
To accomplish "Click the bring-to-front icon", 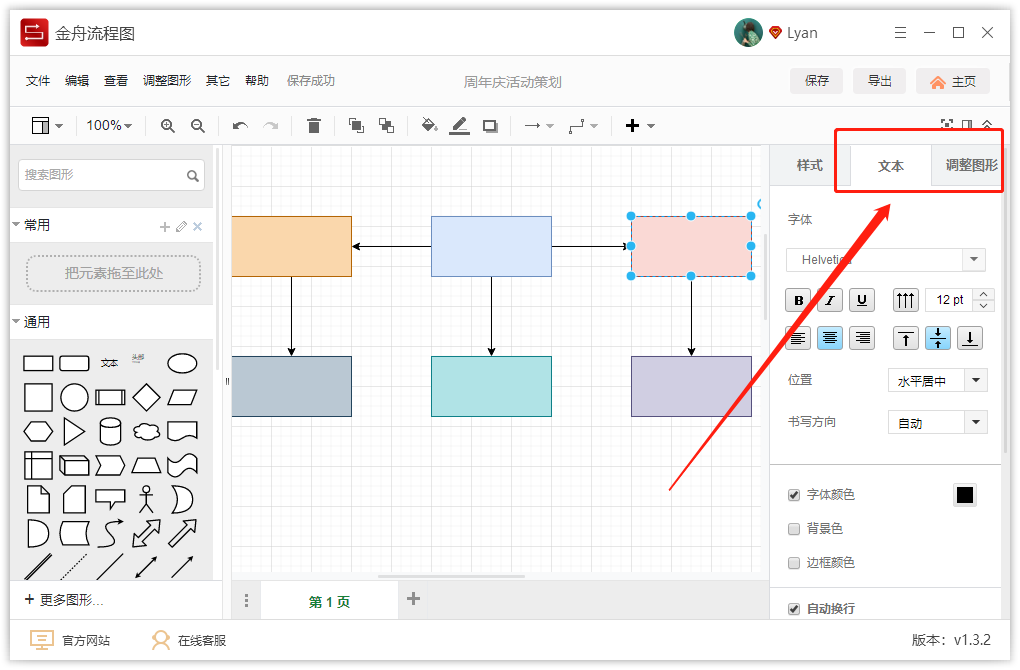I will coord(355,125).
